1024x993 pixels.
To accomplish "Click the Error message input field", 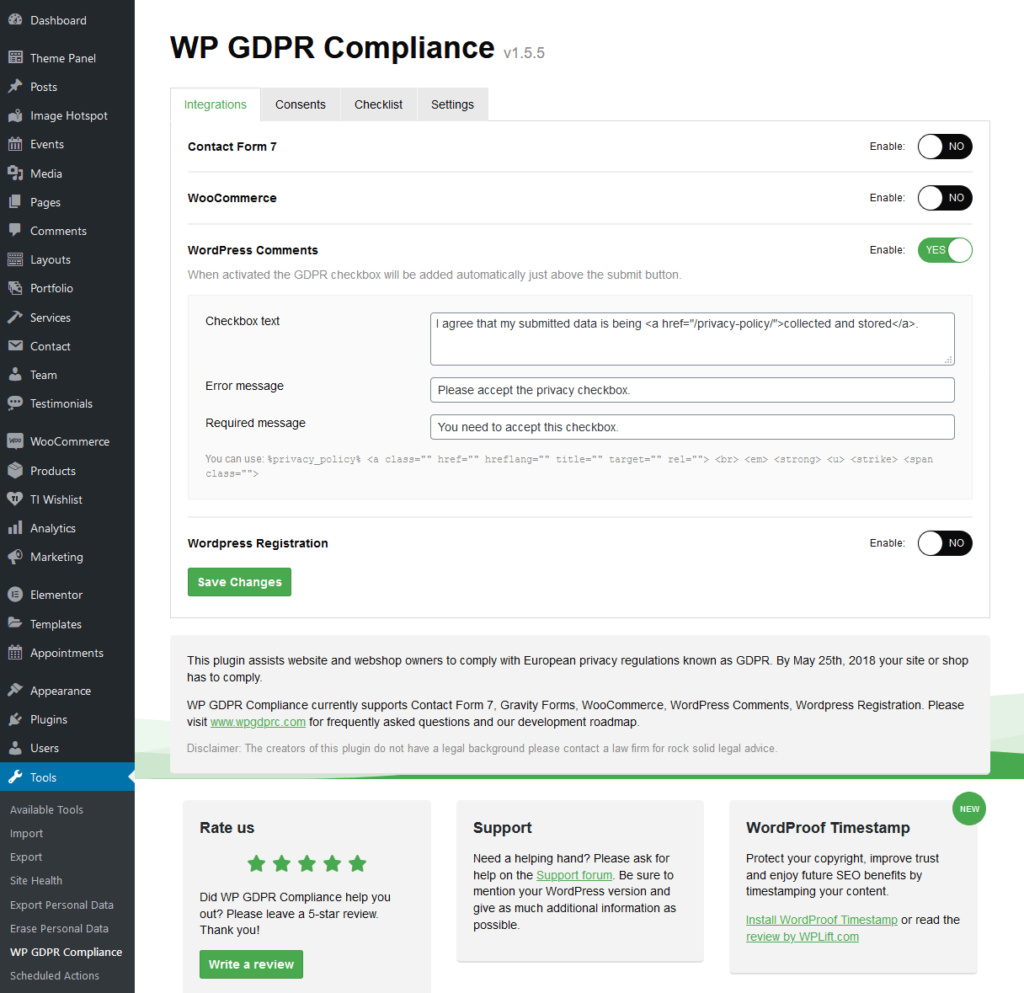I will pos(692,390).
